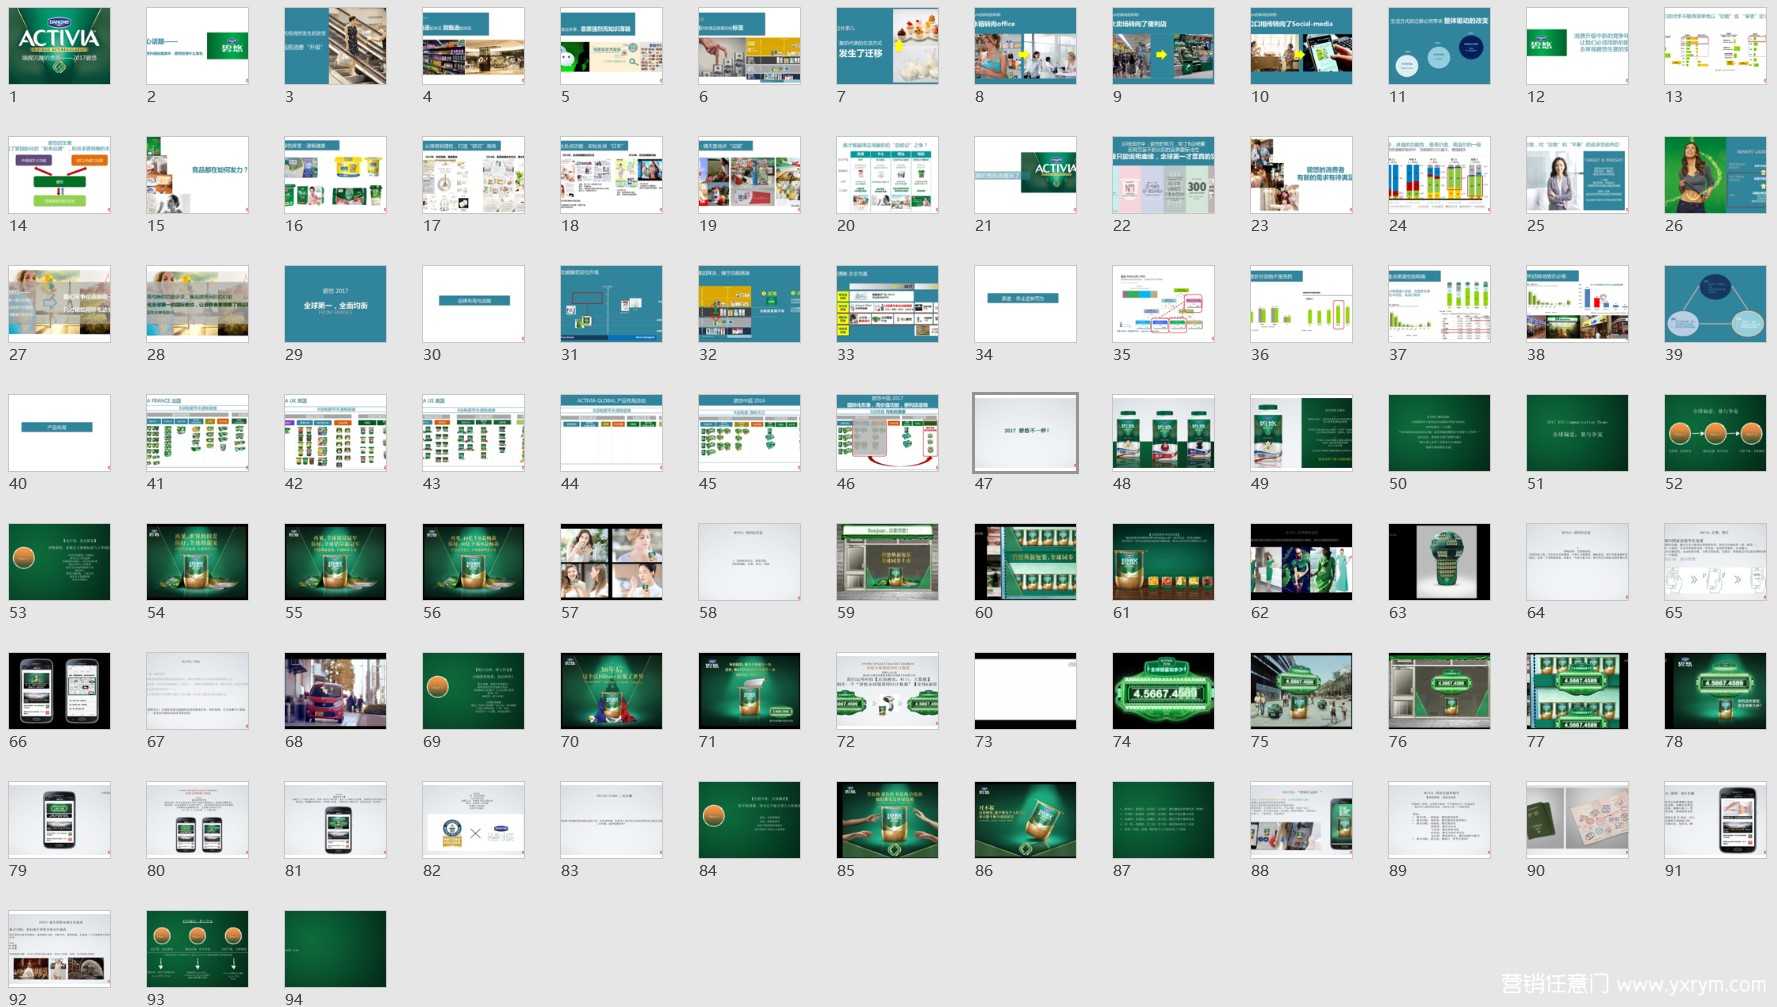Select slide 73 black-bordered thumbnail
The width and height of the screenshot is (1777, 1007).
(1026, 691)
